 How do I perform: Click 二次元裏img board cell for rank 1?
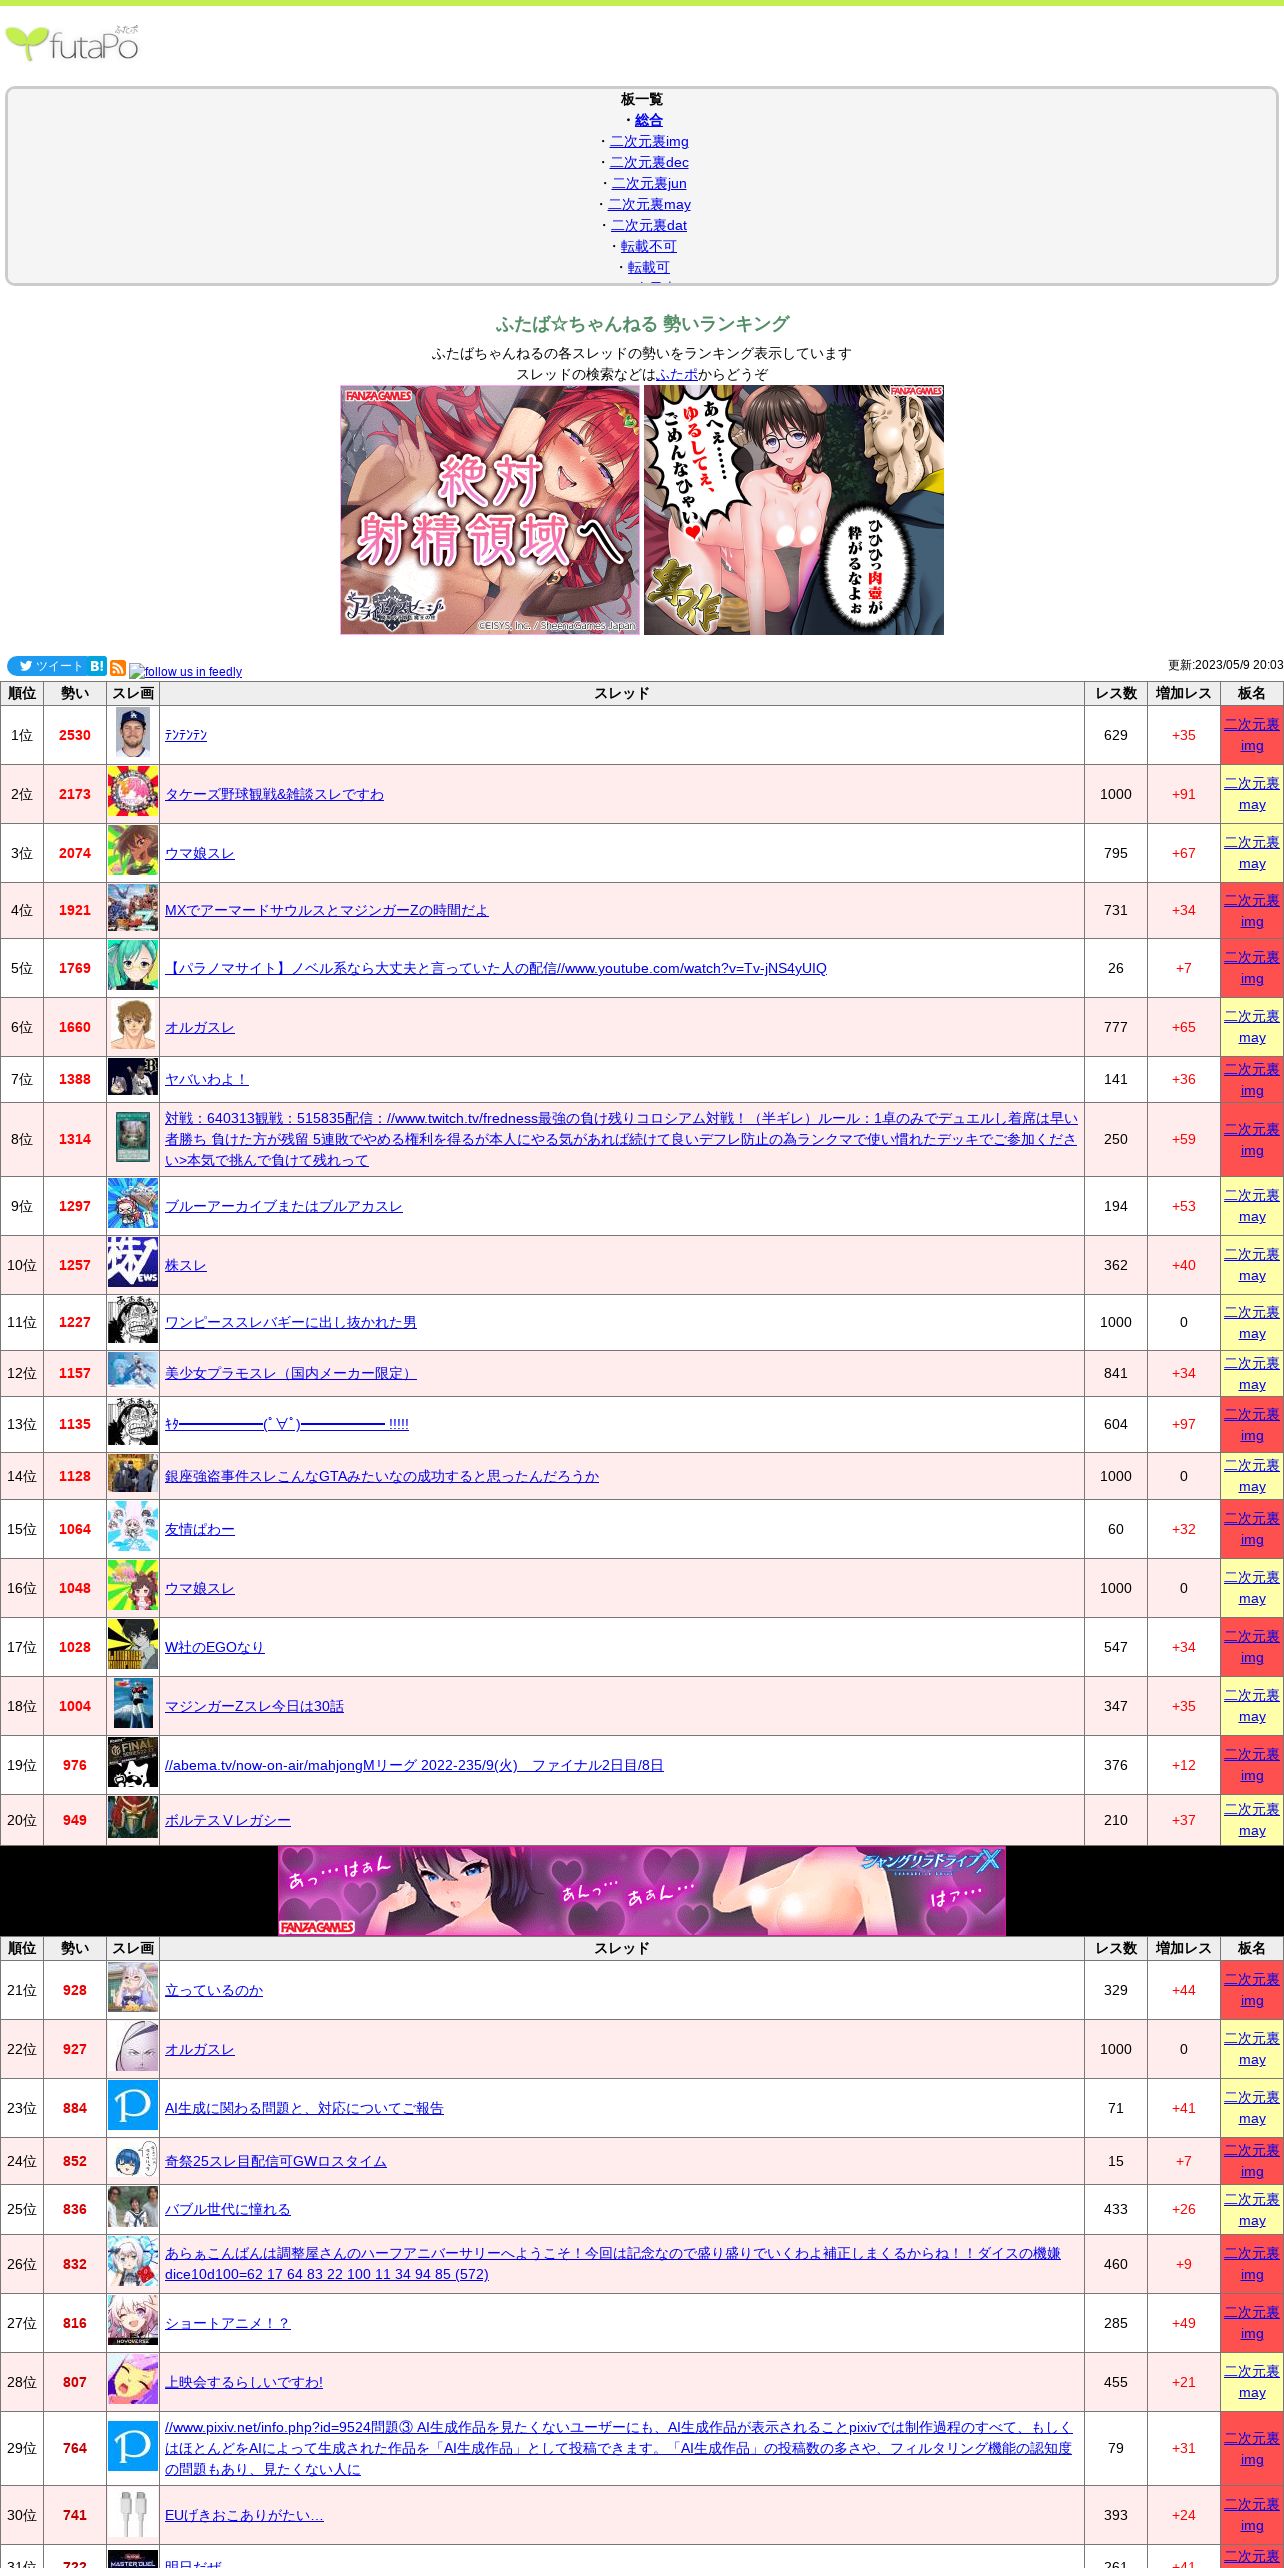1252,735
